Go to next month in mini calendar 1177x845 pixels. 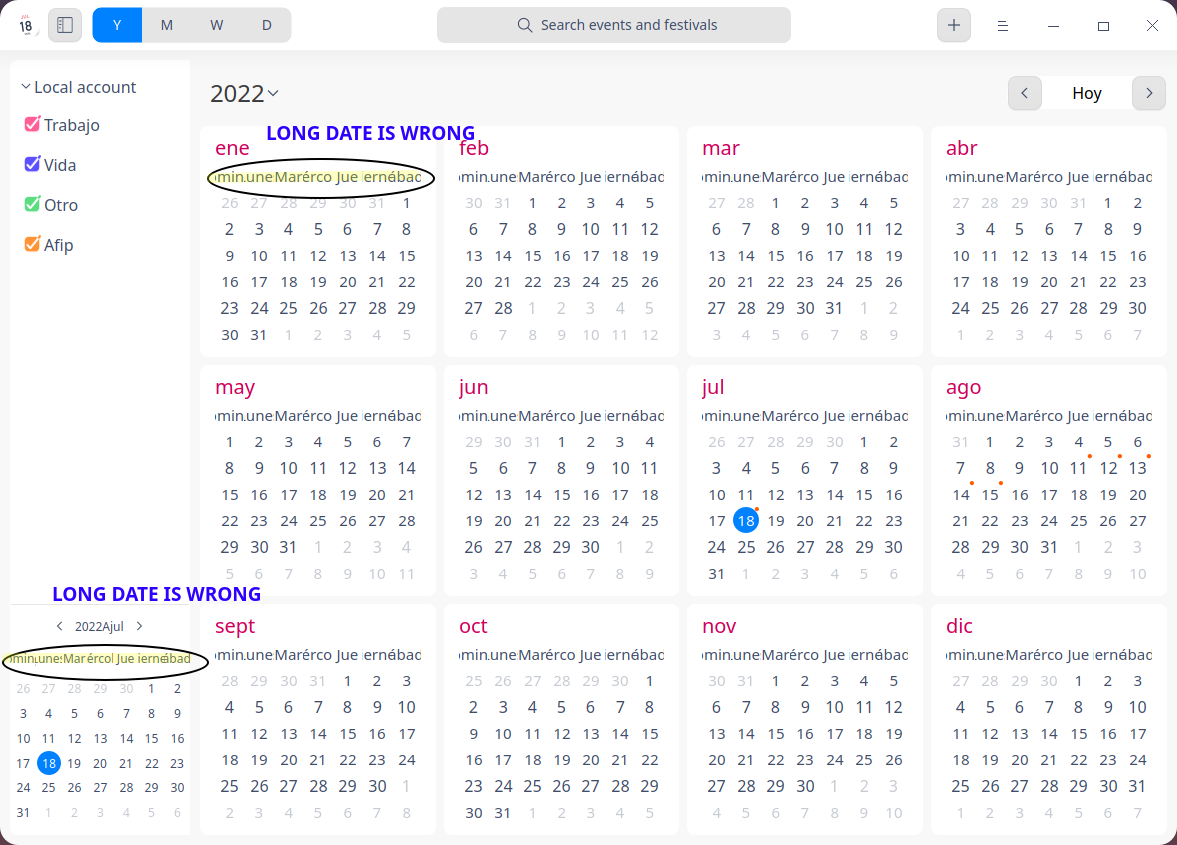pos(140,626)
